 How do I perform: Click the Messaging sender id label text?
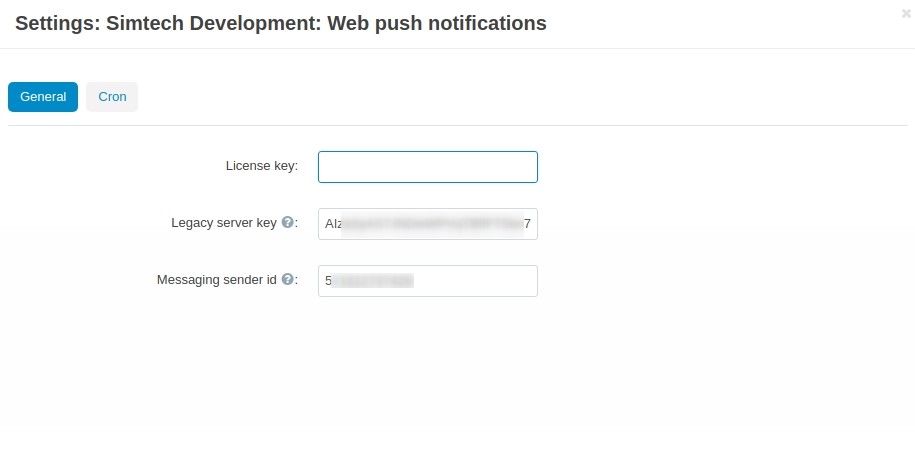[216, 280]
